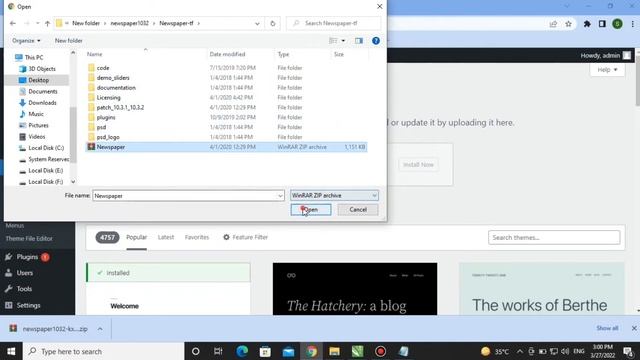Select the psd folder
Screen dimensions: 640x360
point(101,127)
